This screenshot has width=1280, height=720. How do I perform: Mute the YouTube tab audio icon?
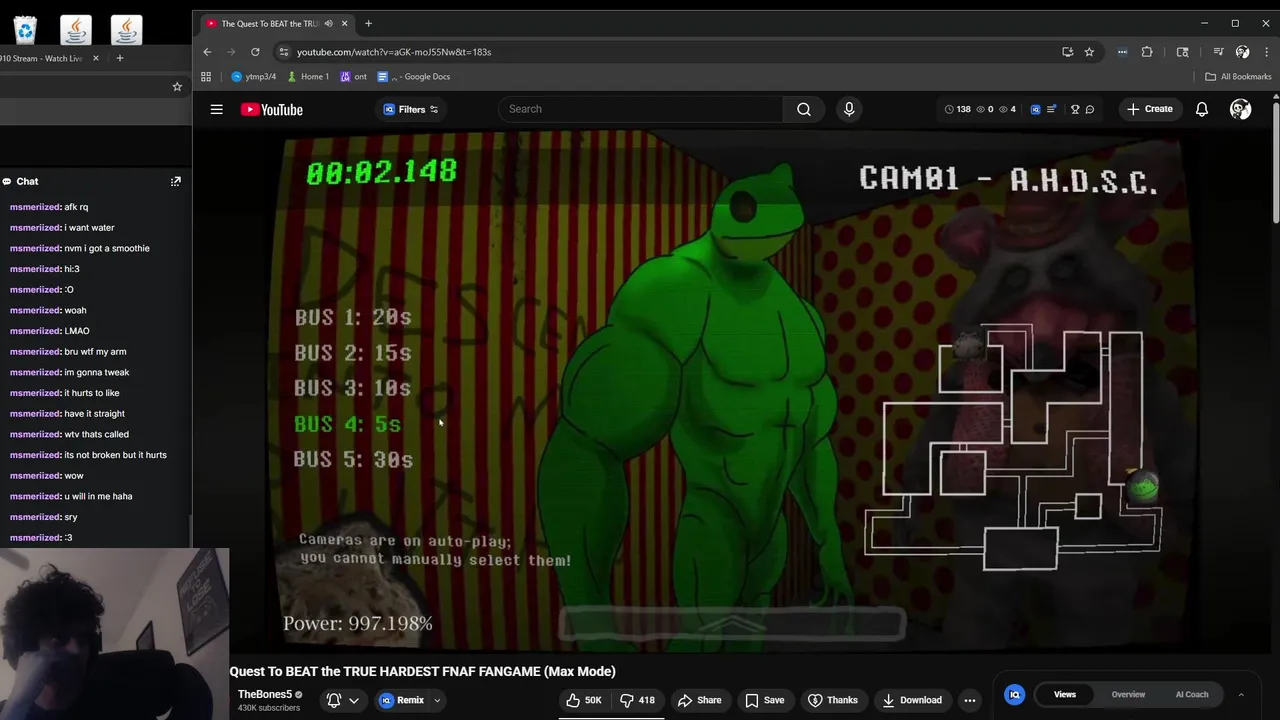point(328,23)
